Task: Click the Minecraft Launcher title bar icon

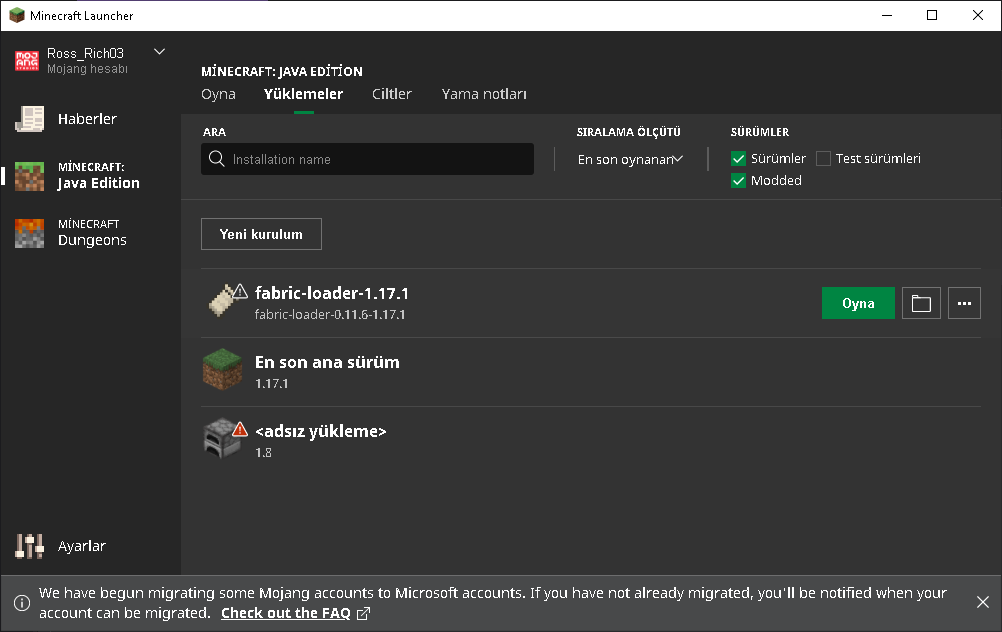Action: pyautogui.click(x=17, y=15)
